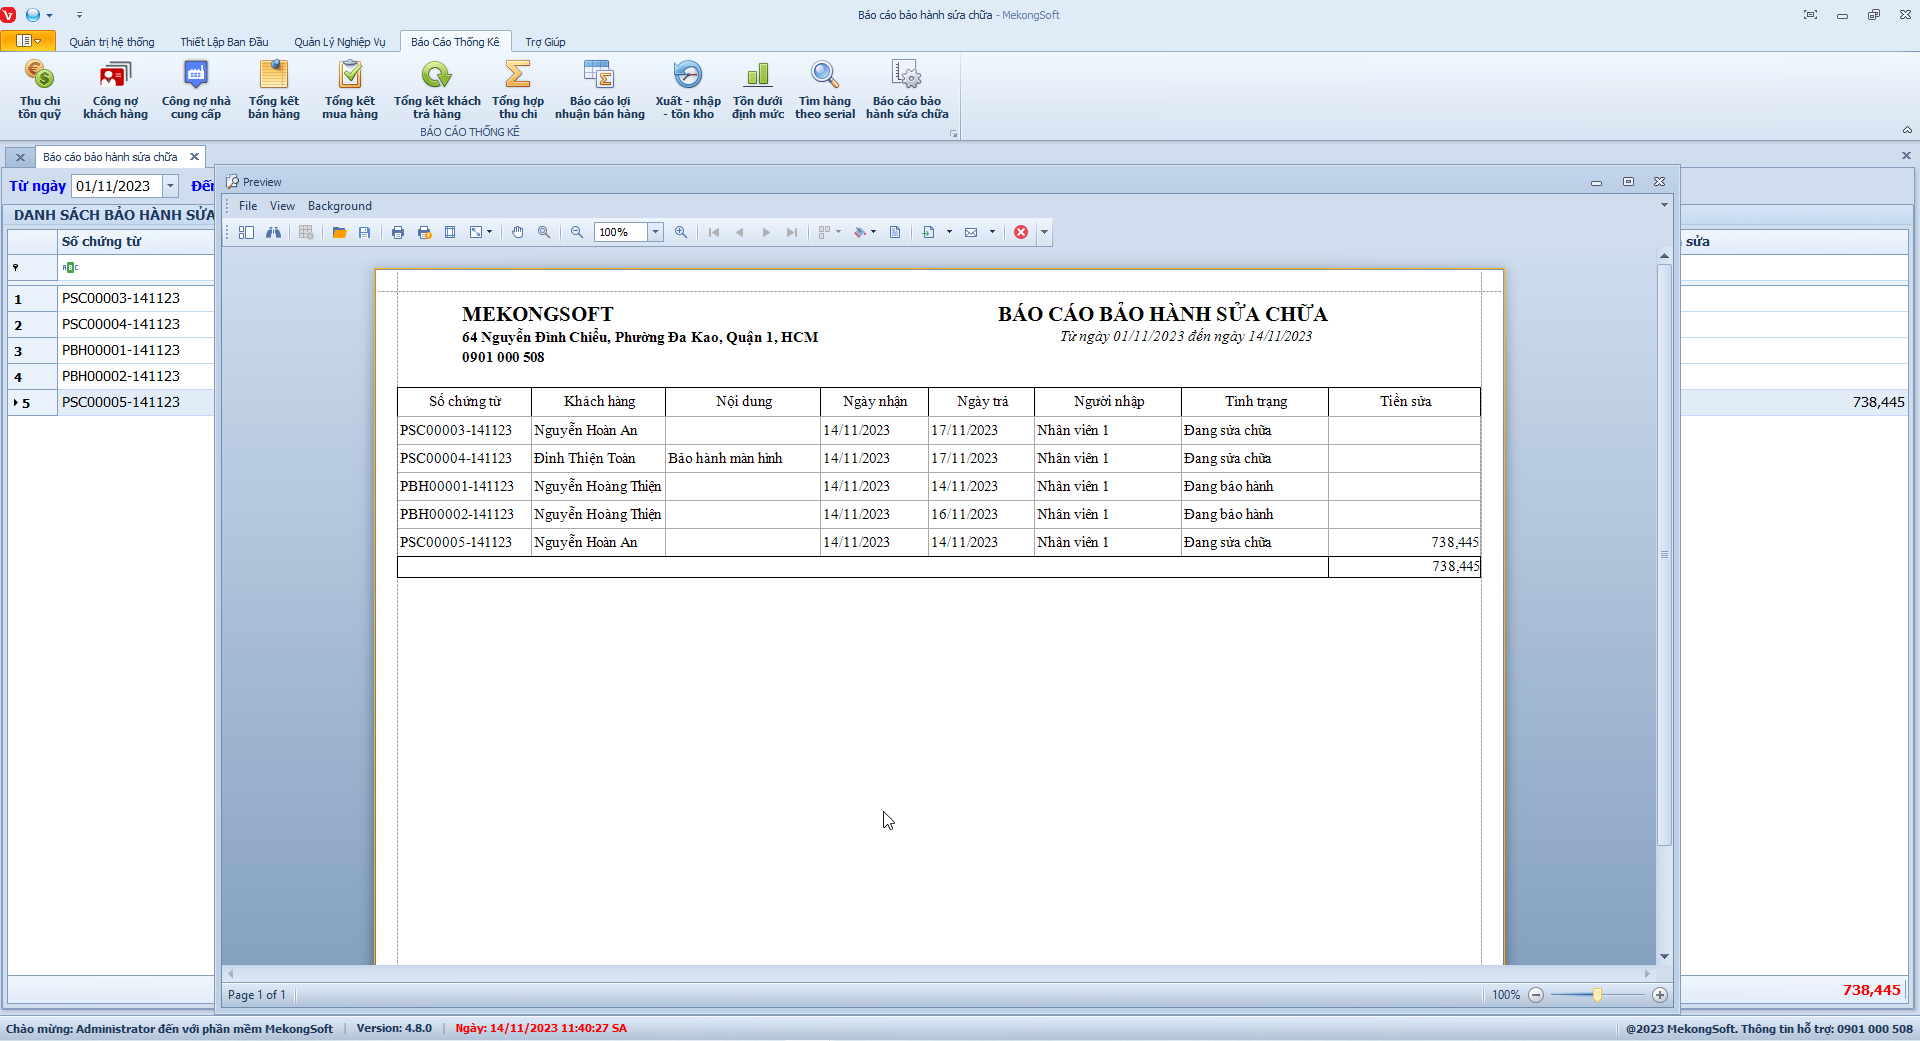Click the Save icon in preview toolbar
Screen dimensions: 1920x1041
(x=365, y=232)
